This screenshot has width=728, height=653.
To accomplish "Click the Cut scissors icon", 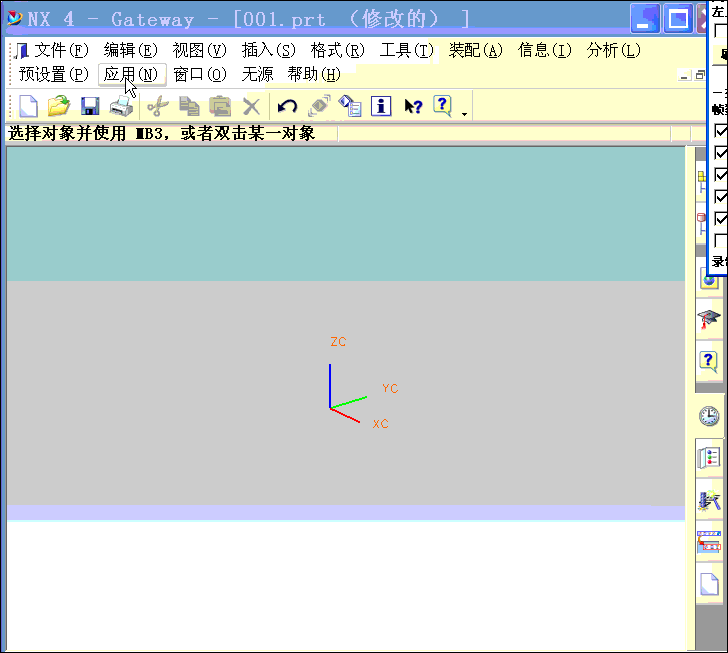I will 158,106.
